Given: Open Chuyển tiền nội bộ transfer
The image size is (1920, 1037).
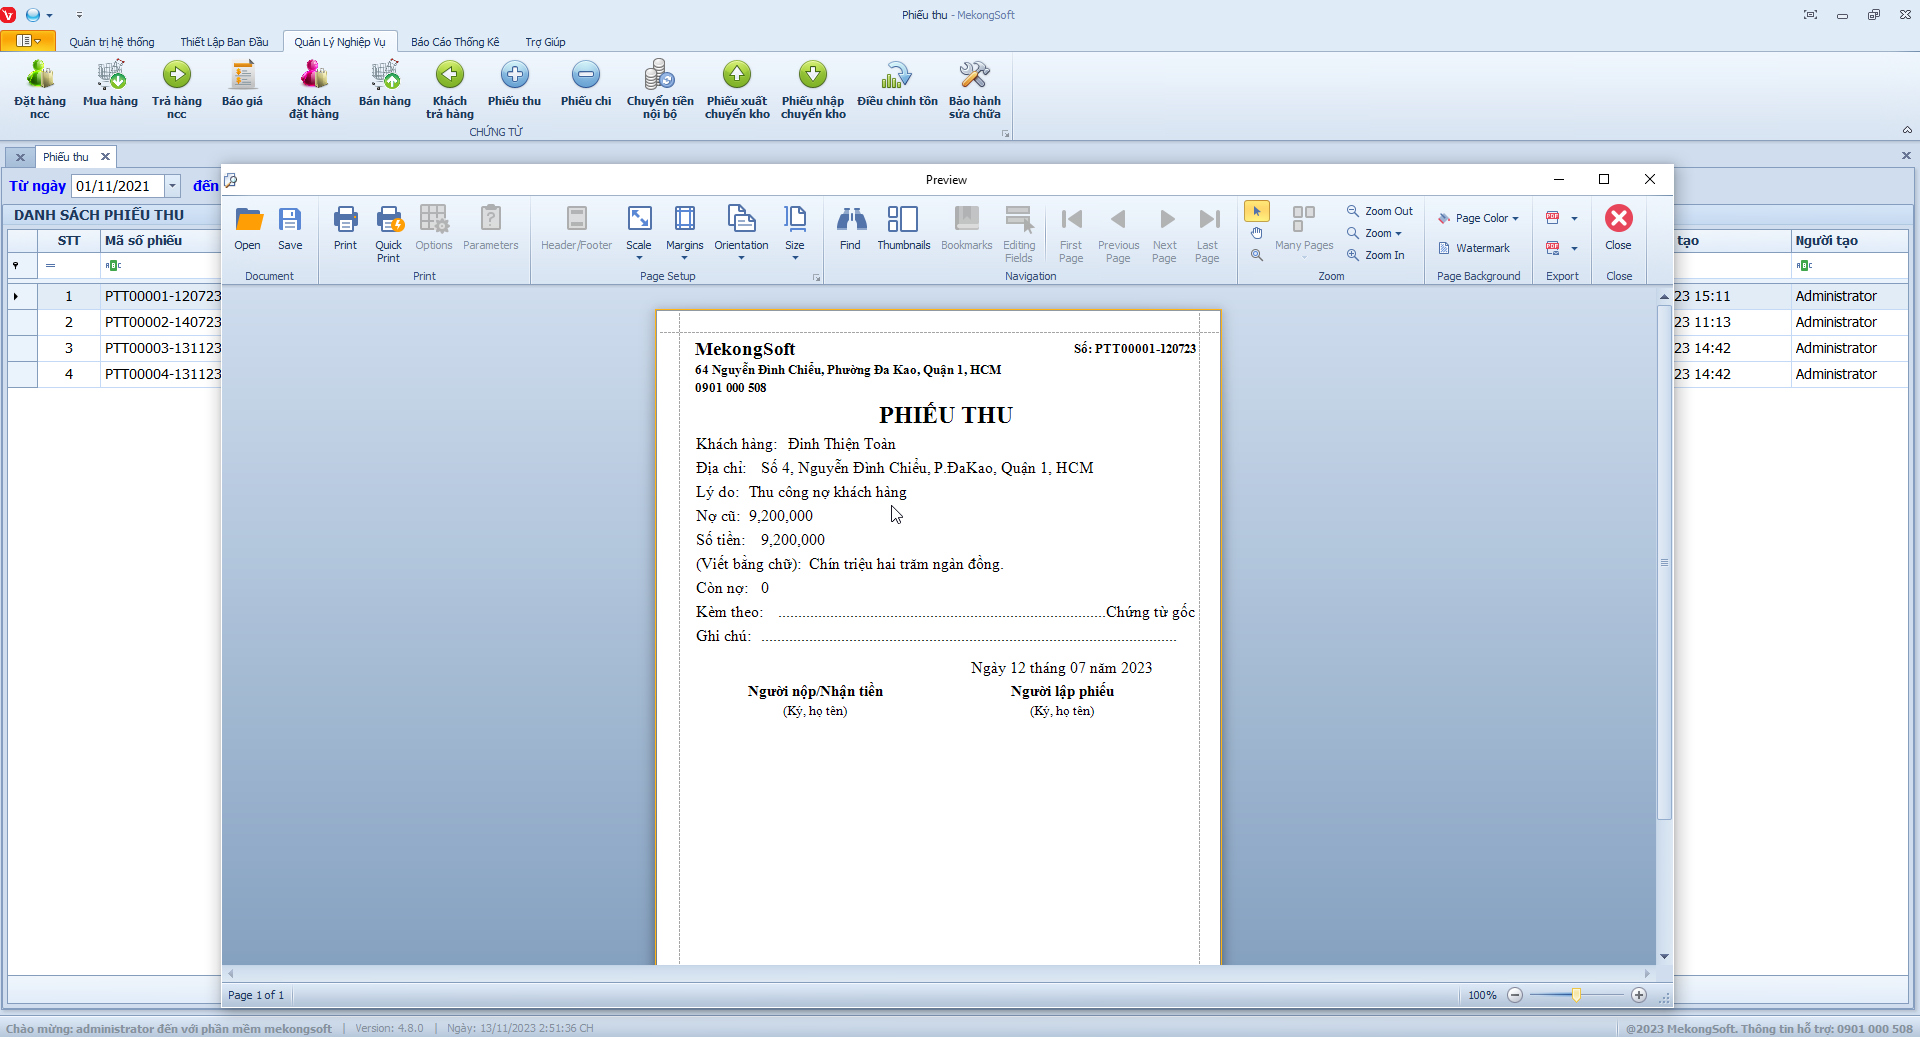Looking at the screenshot, I should [x=660, y=90].
